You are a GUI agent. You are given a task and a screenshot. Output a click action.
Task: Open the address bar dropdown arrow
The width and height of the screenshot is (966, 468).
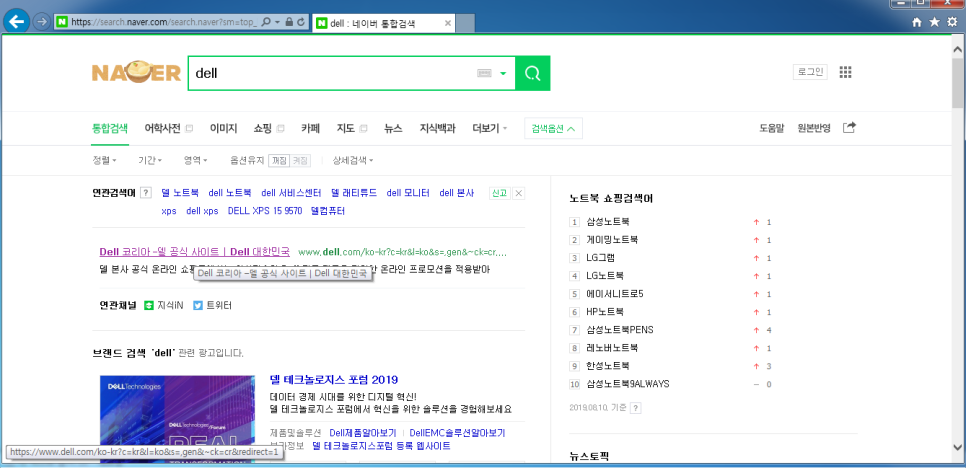(278, 22)
